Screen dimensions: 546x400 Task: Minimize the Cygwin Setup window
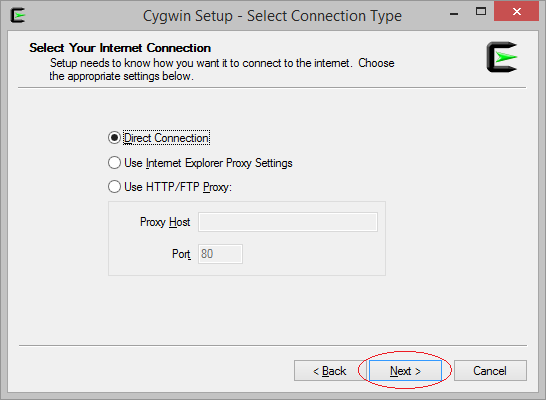pos(454,13)
